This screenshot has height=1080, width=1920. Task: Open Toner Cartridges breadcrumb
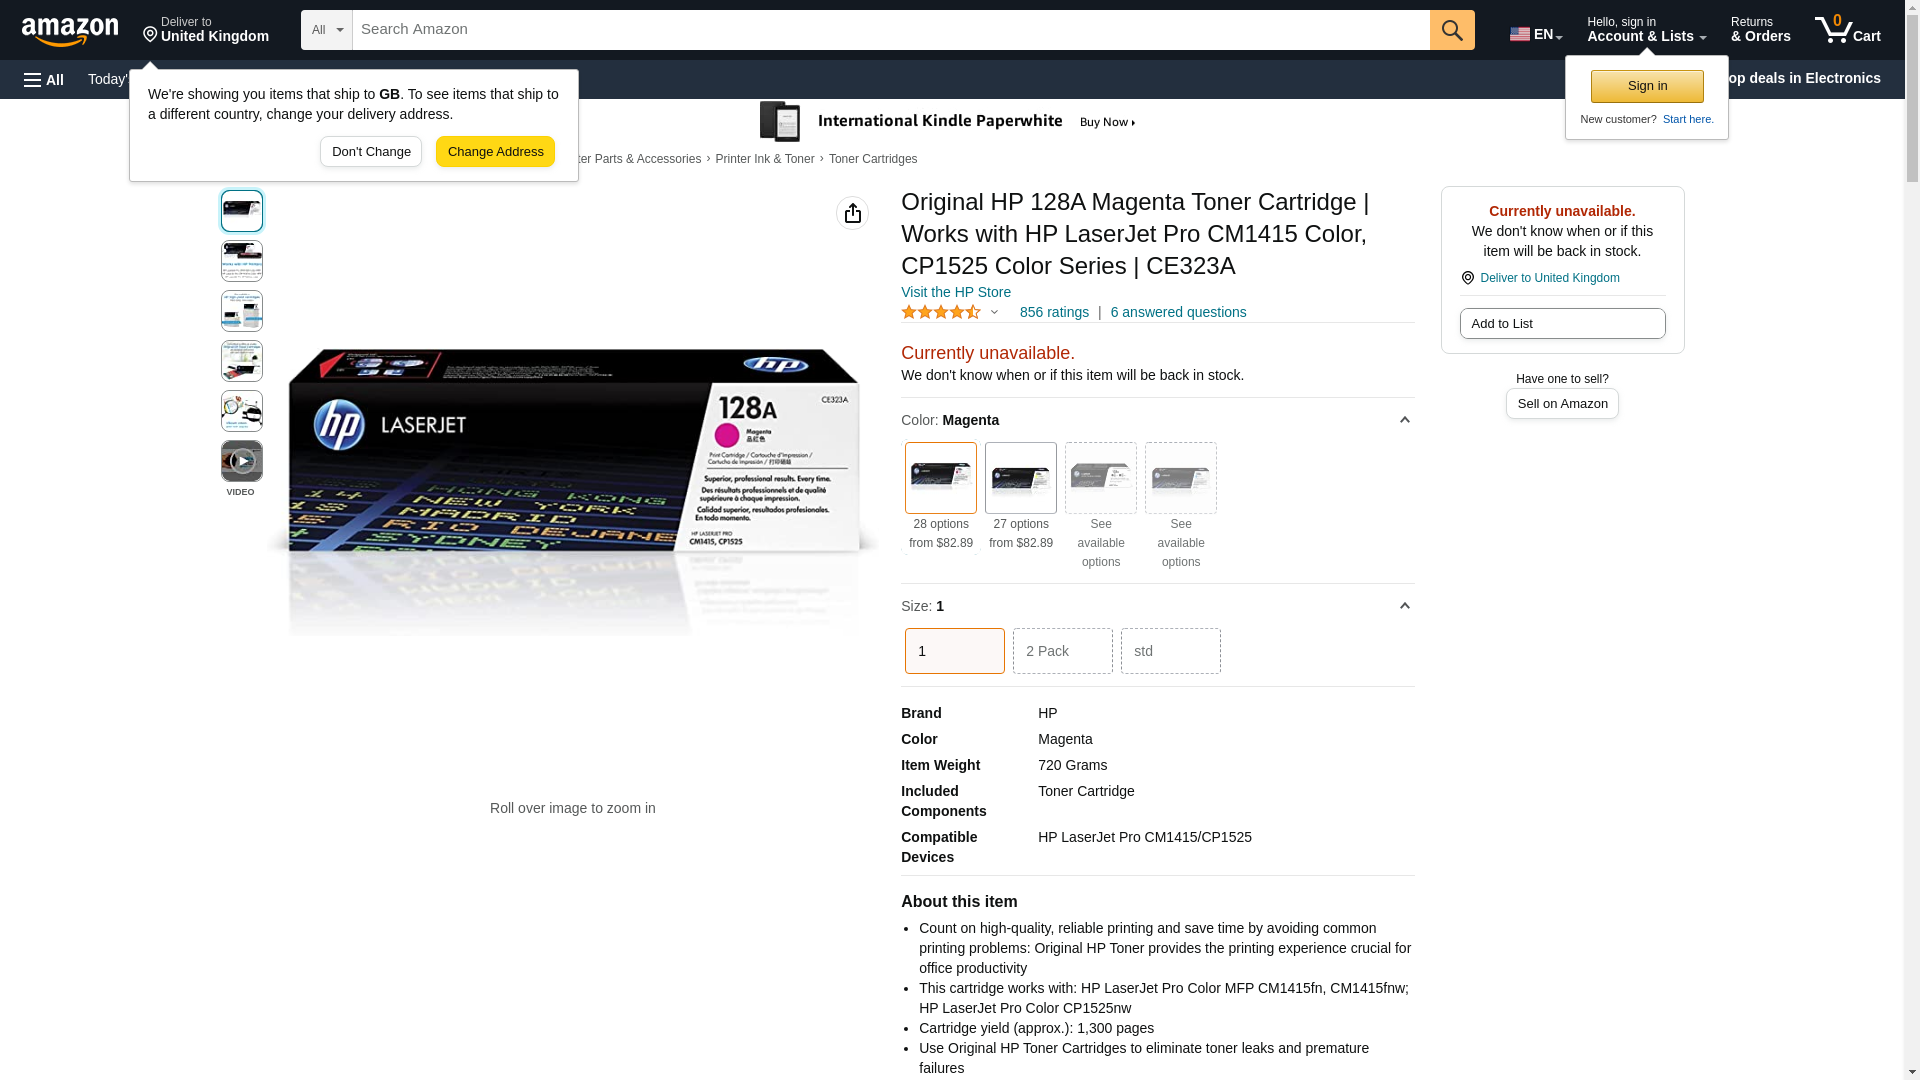click(x=872, y=159)
